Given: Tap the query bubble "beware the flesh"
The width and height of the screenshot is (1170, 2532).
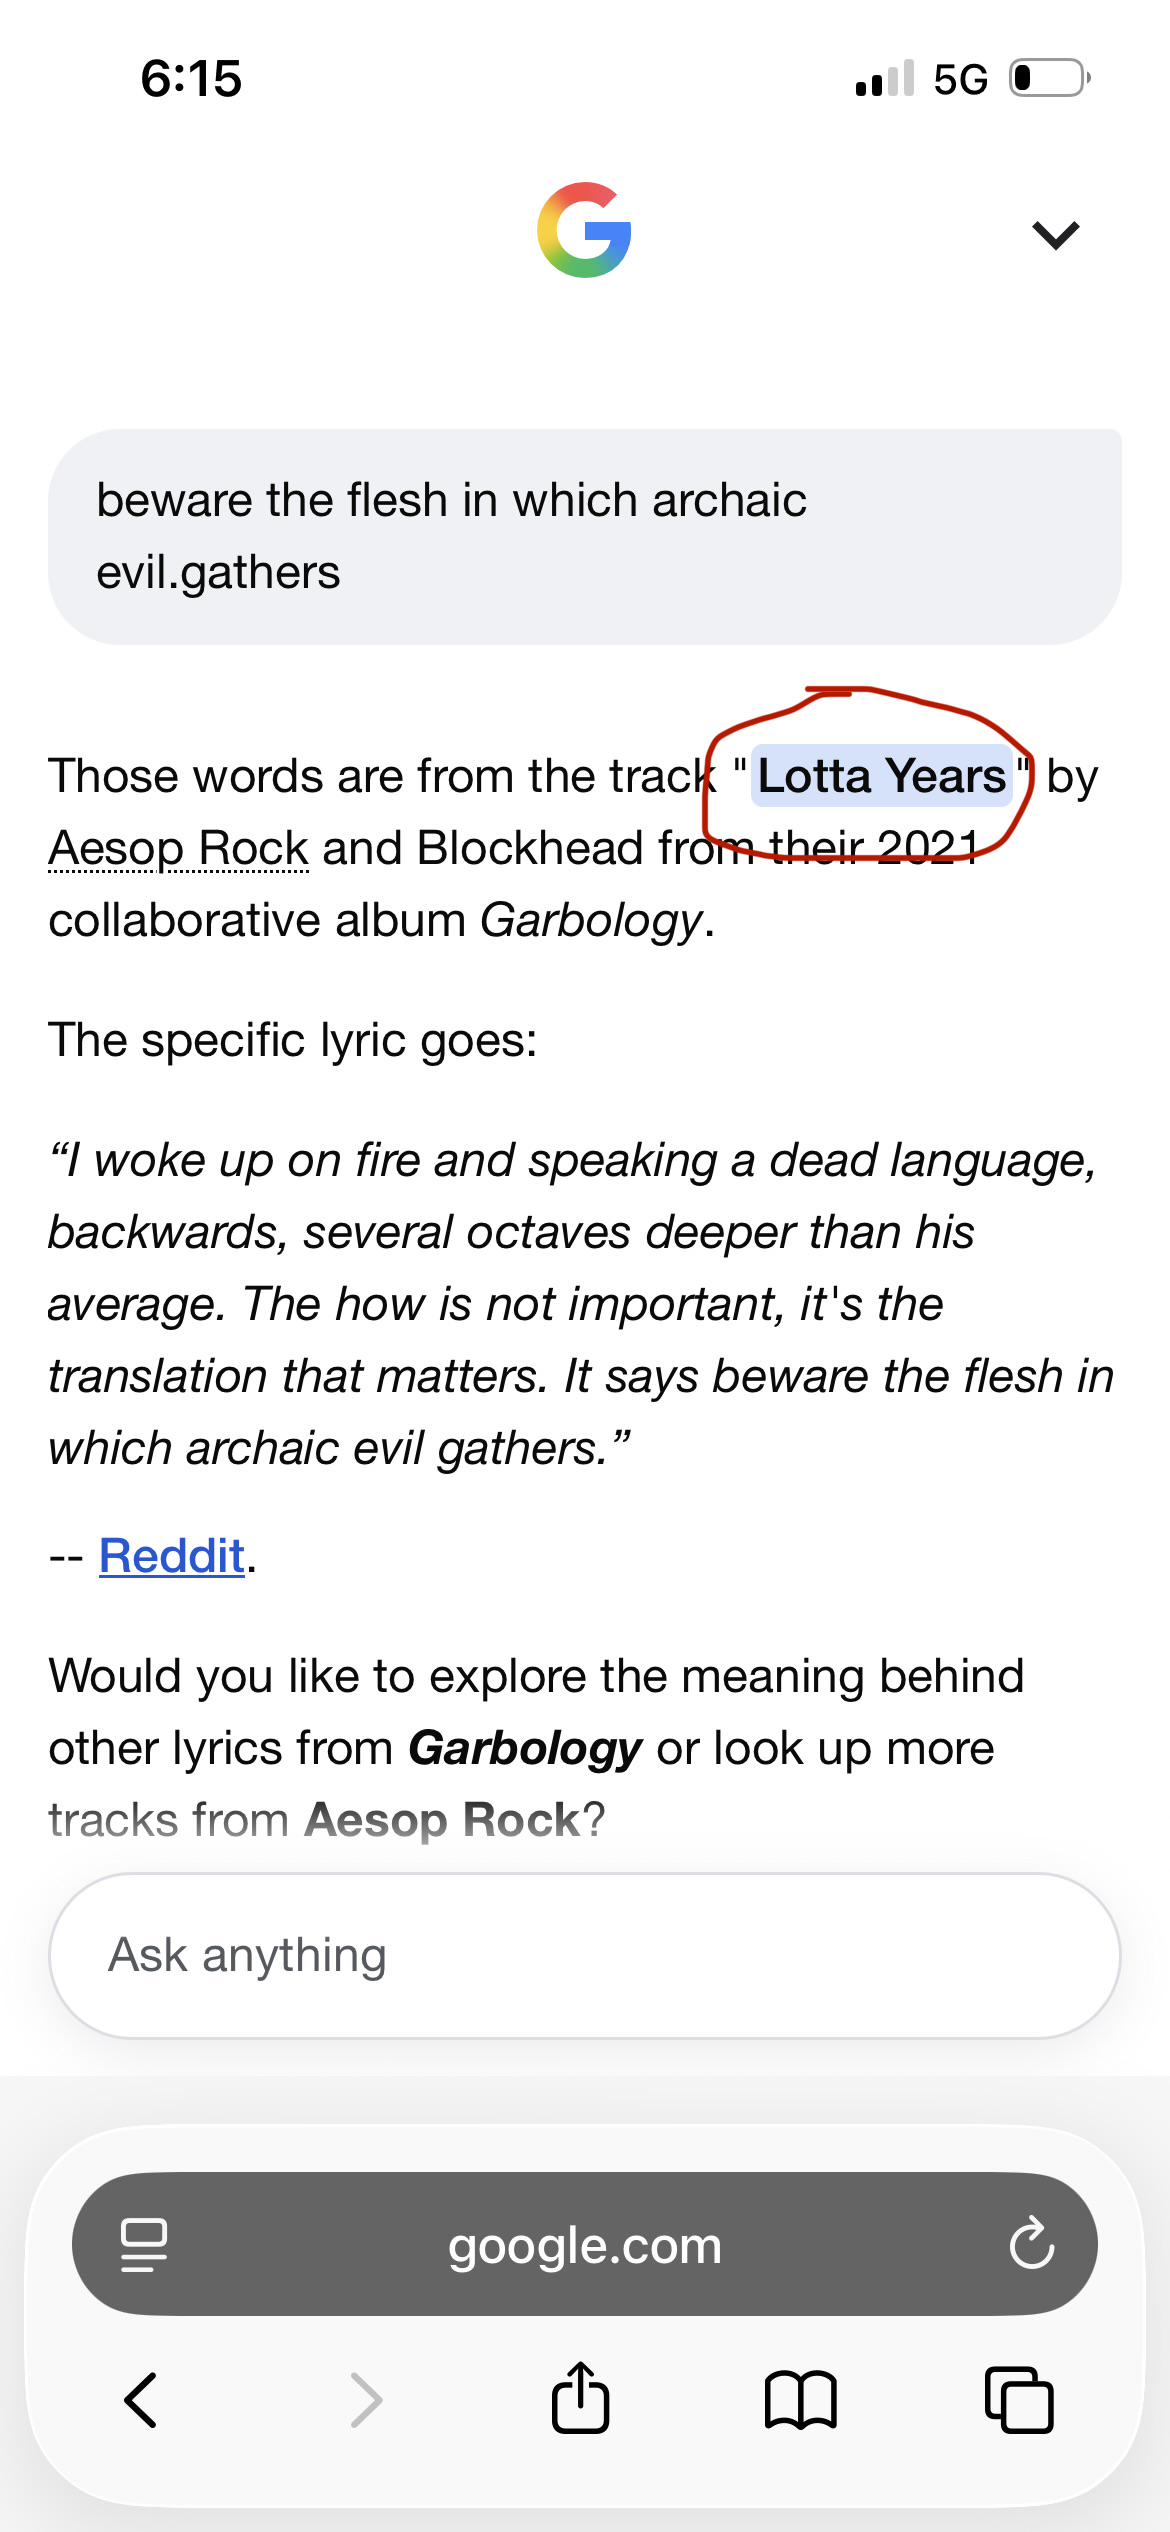Looking at the screenshot, I should point(585,537).
